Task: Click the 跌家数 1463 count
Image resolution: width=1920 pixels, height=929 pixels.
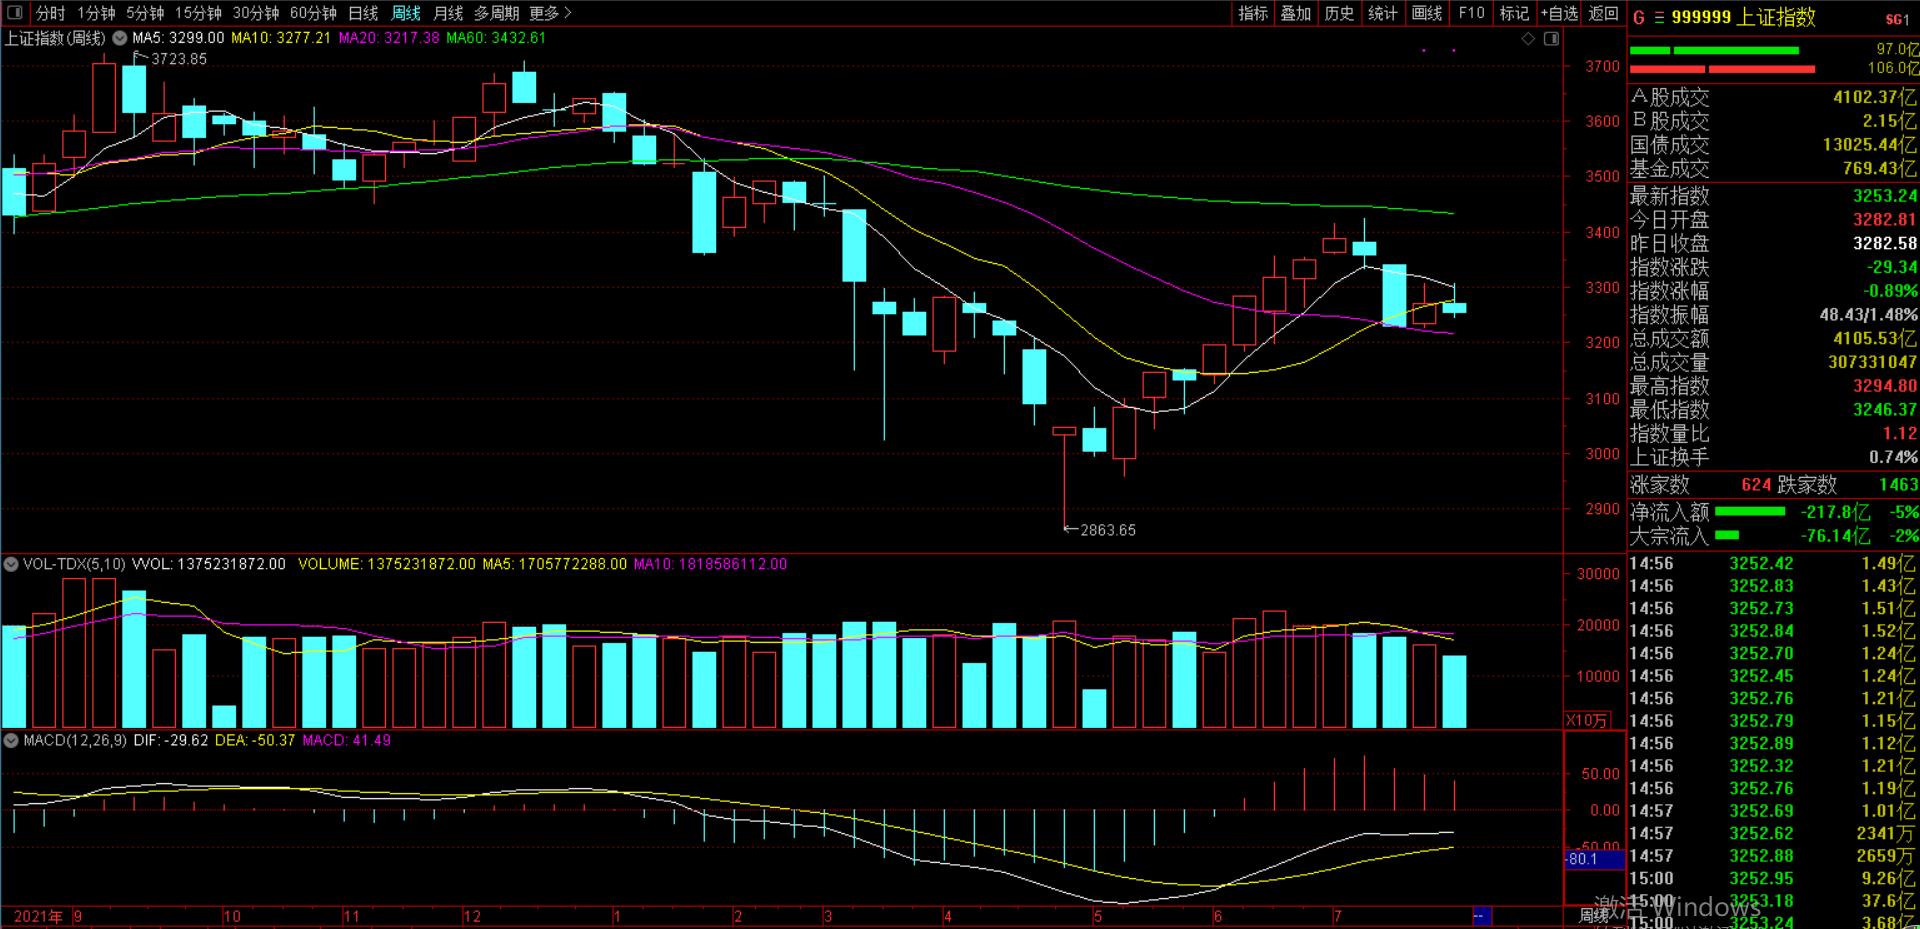Action: pos(1898,485)
